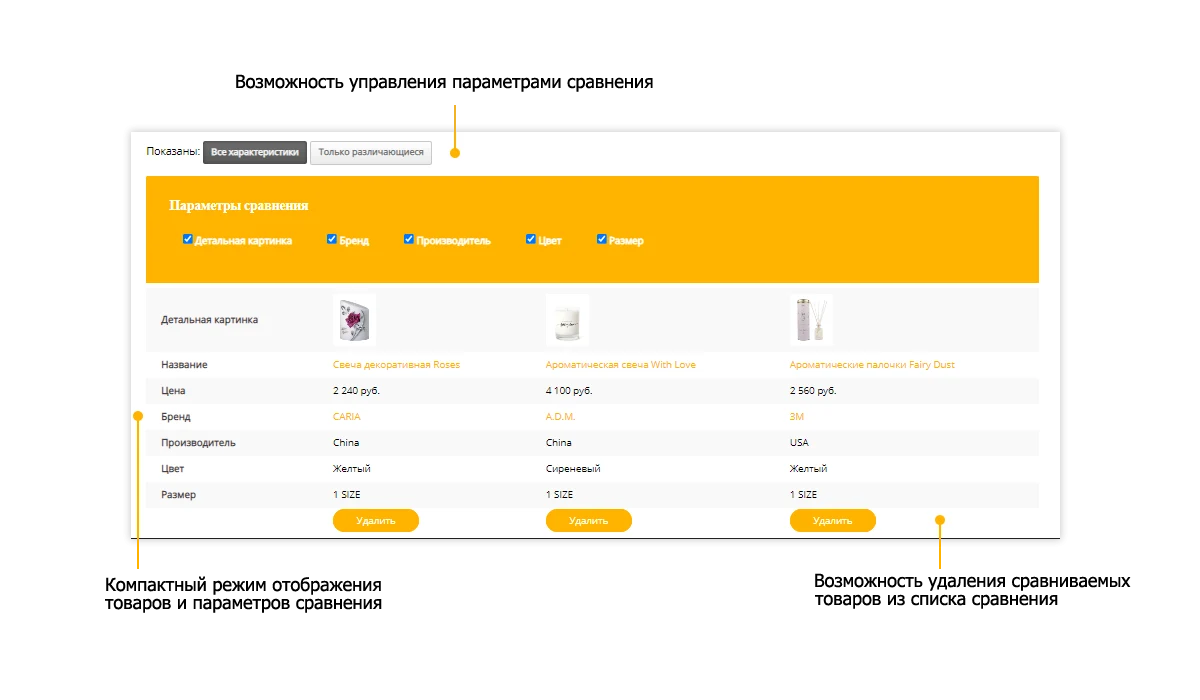The width and height of the screenshot is (1200, 700).
Task: Show Все характеристики
Action: (x=255, y=153)
